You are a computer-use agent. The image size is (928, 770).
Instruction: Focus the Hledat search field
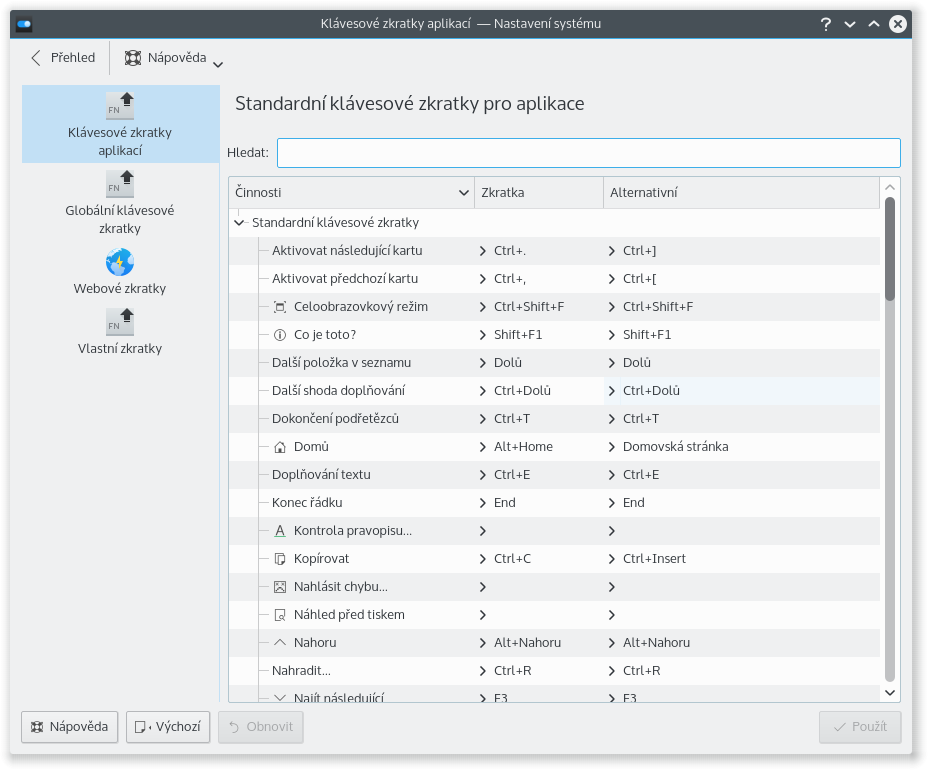point(589,153)
